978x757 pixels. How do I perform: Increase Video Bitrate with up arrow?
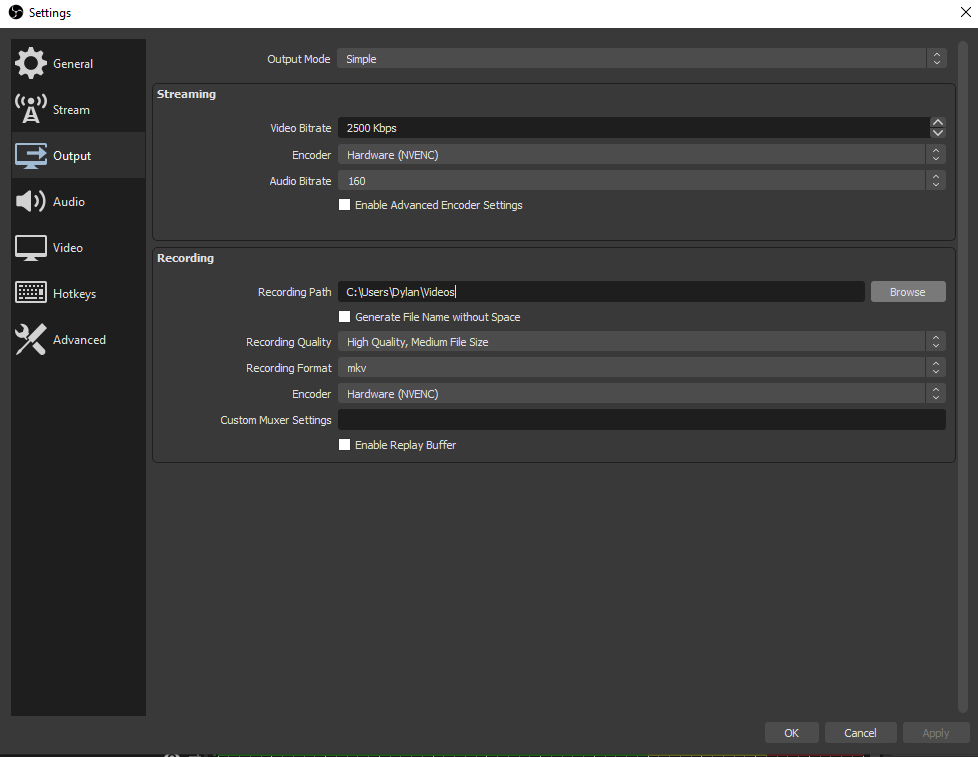point(937,122)
